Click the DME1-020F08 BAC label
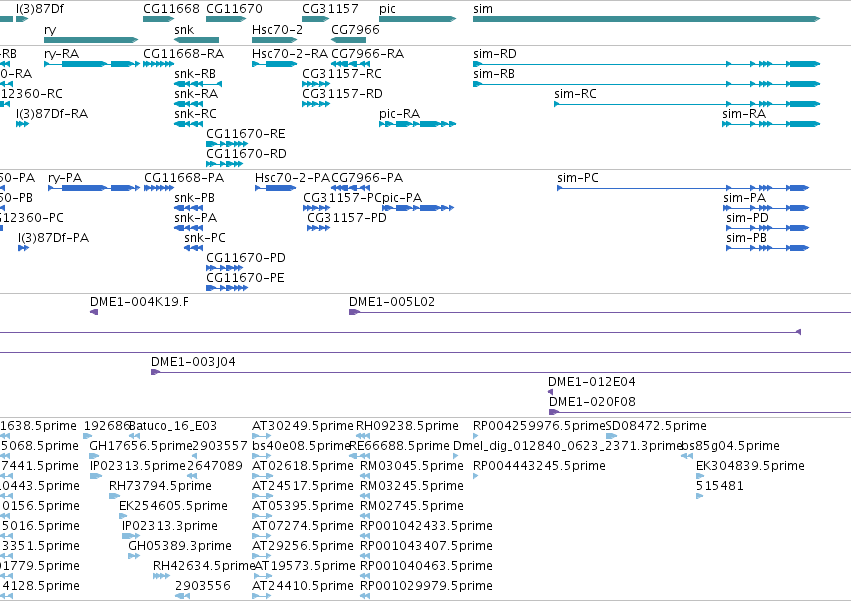Image resolution: width=851 pixels, height=601 pixels. [x=592, y=402]
